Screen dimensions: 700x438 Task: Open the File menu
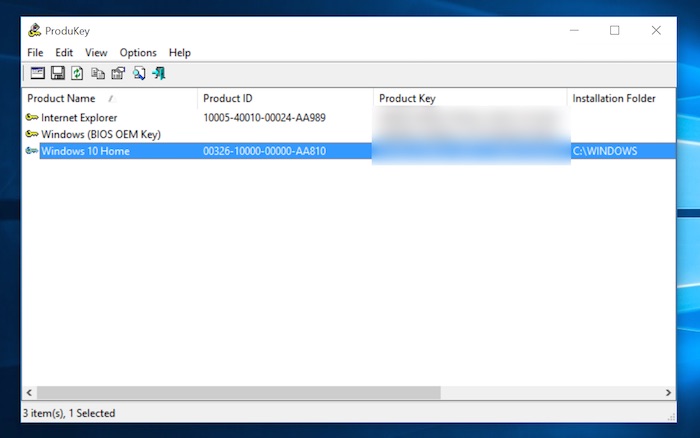point(35,53)
